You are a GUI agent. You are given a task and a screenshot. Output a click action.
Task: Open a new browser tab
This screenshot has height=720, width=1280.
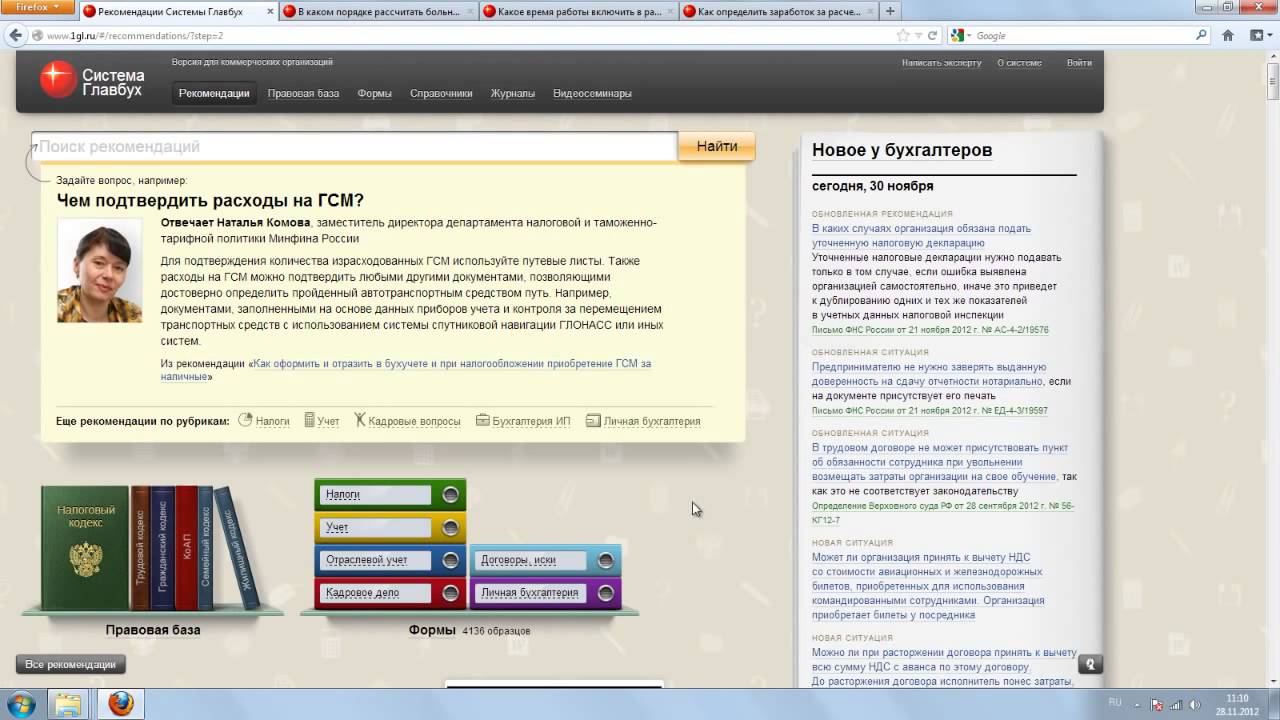pos(890,11)
